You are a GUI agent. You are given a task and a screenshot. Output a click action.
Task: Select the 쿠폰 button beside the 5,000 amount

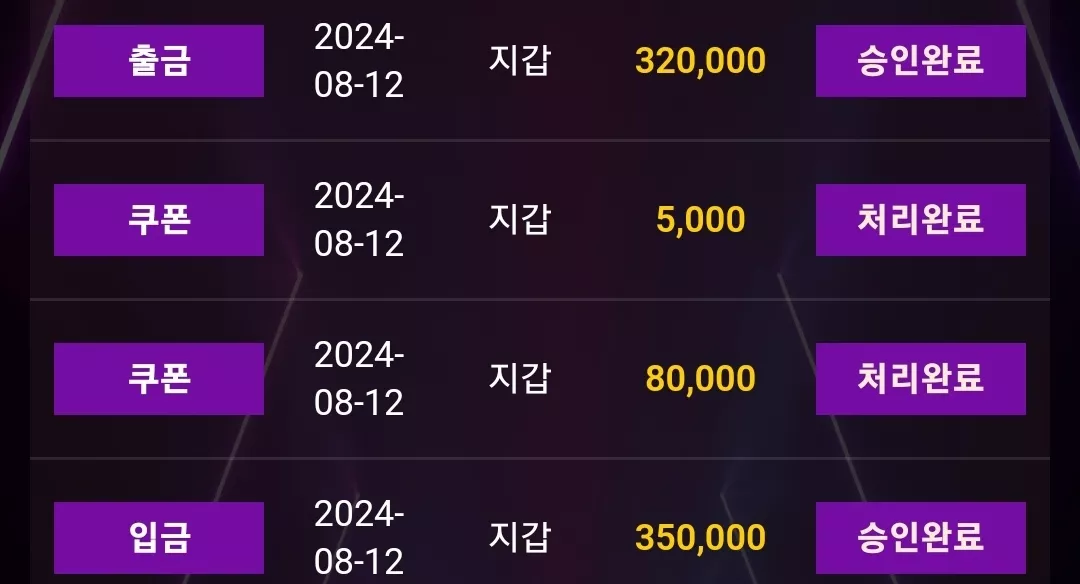pyautogui.click(x=158, y=220)
